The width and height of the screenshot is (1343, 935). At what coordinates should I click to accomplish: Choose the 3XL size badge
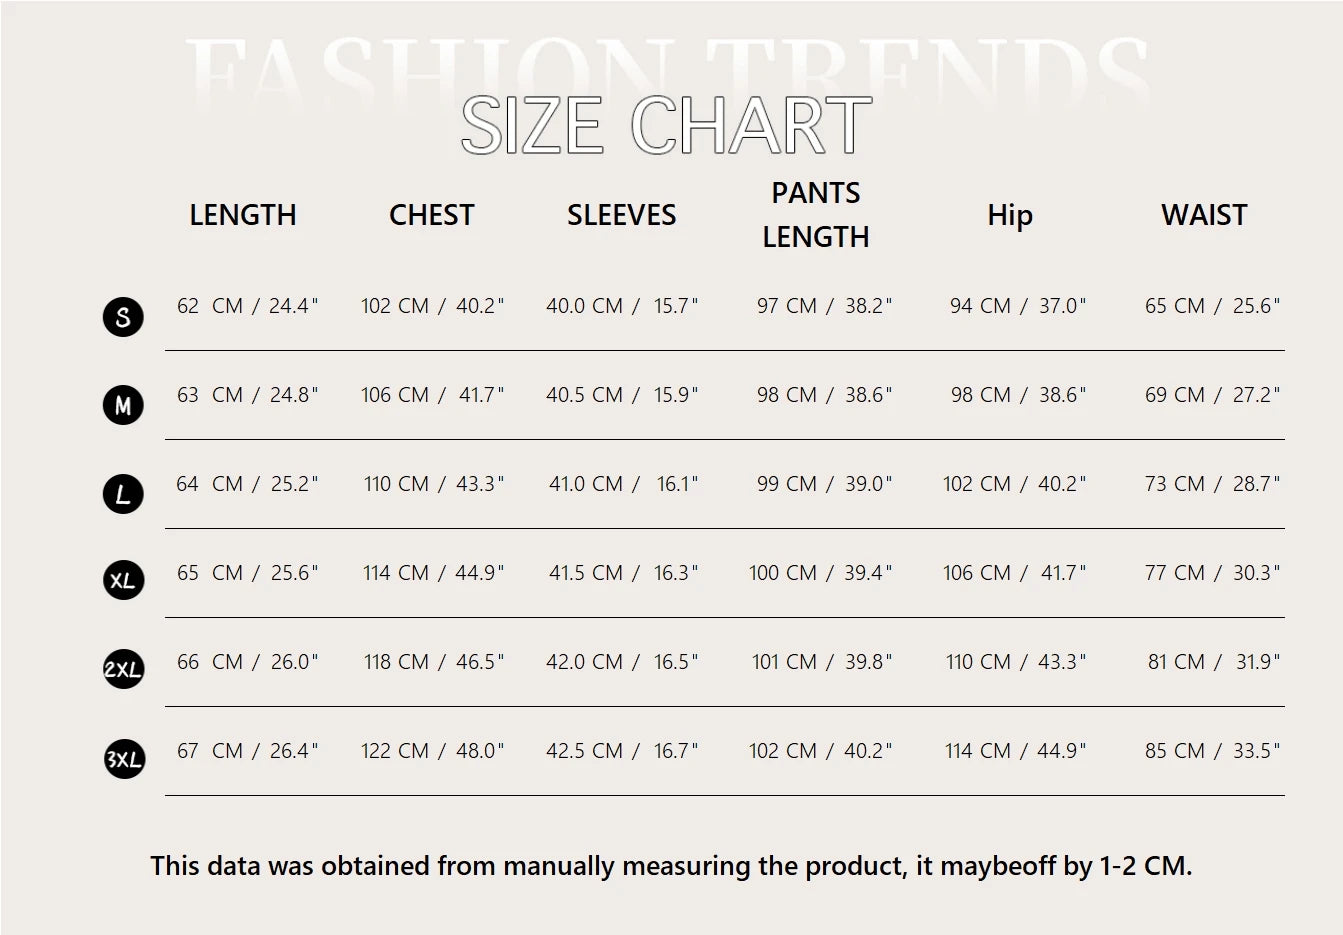[x=124, y=759]
